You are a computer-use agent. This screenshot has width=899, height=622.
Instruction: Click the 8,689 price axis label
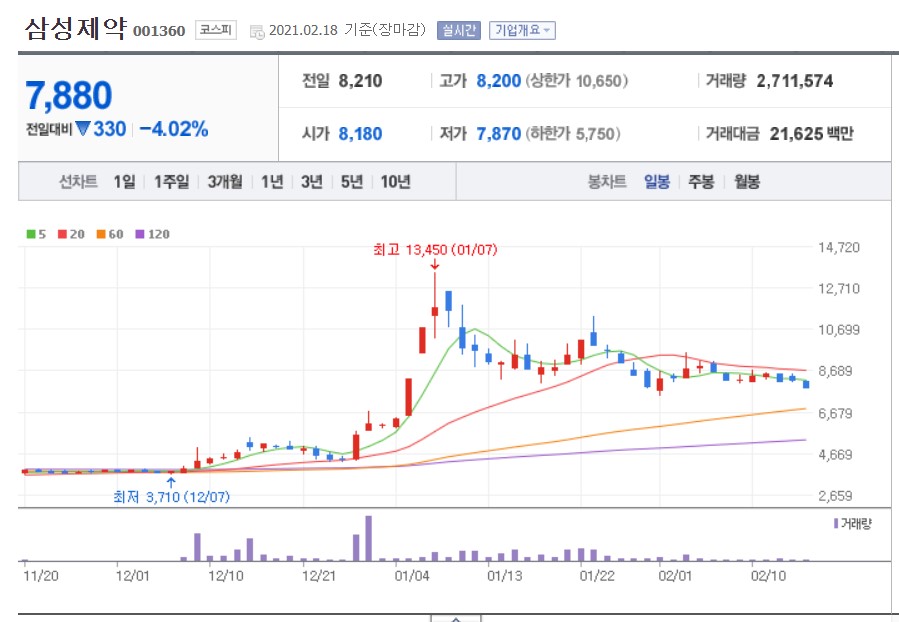(835, 371)
